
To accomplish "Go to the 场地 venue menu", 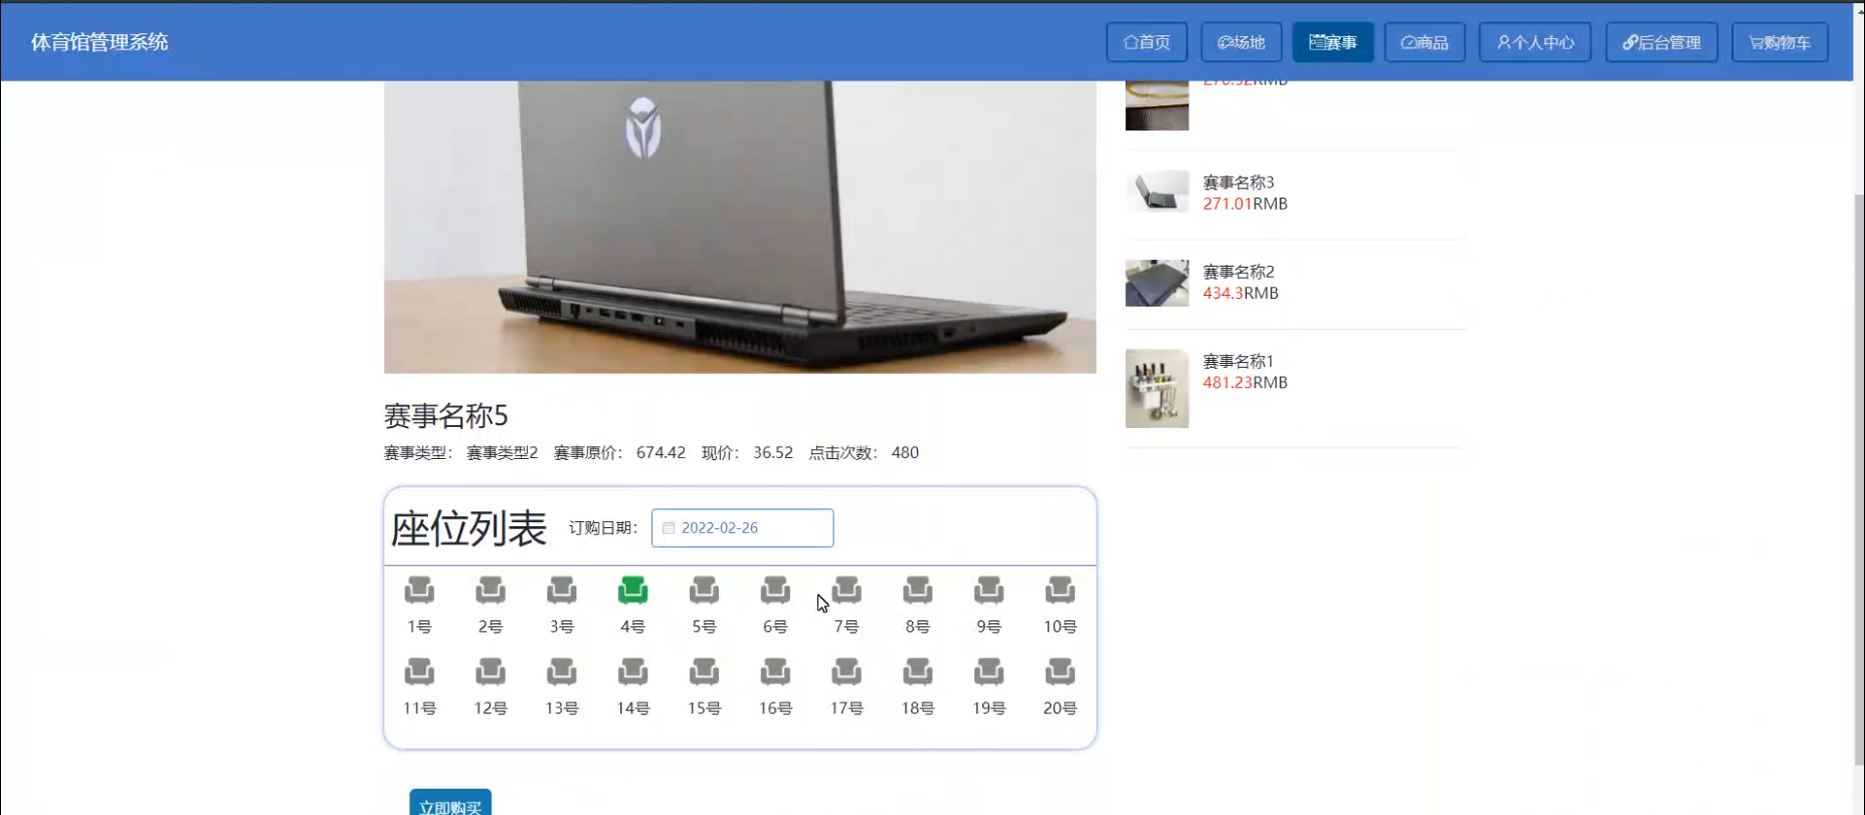I will (1241, 42).
